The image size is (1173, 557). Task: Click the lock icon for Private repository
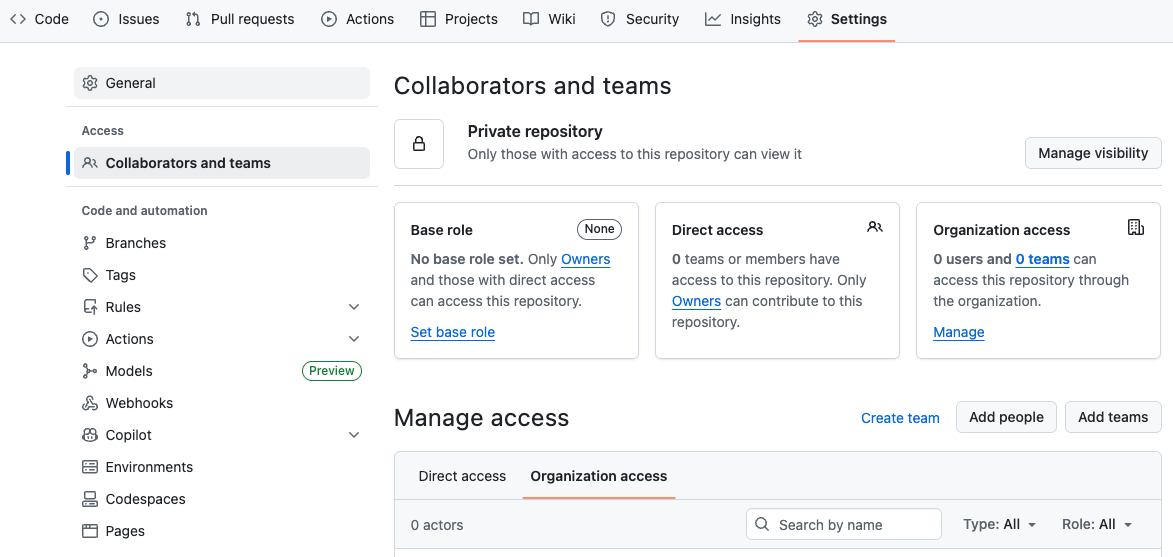tap(419, 144)
